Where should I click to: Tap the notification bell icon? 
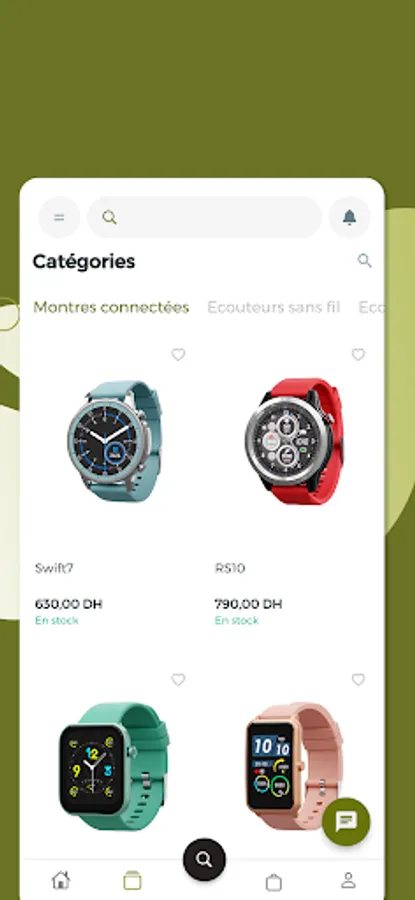349,217
